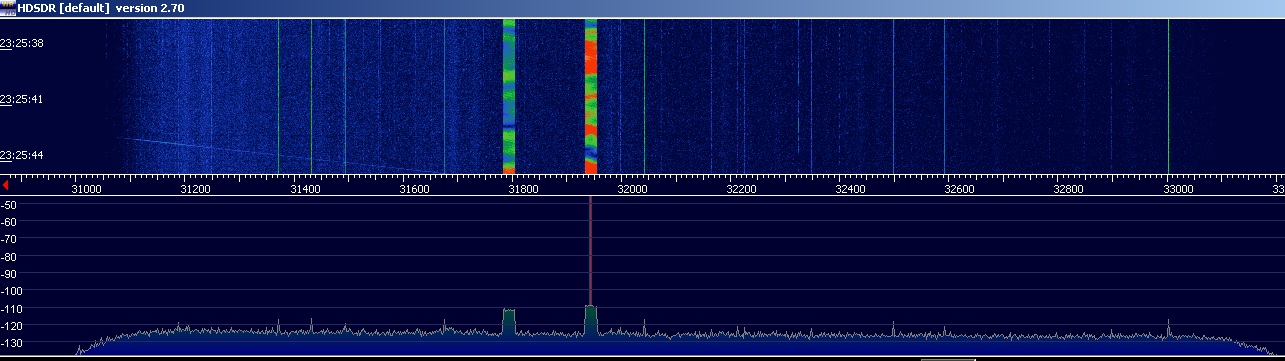Click the HDSDR application icon in title bar
Image resolution: width=1285 pixels, height=361 pixels.
click(8, 7)
